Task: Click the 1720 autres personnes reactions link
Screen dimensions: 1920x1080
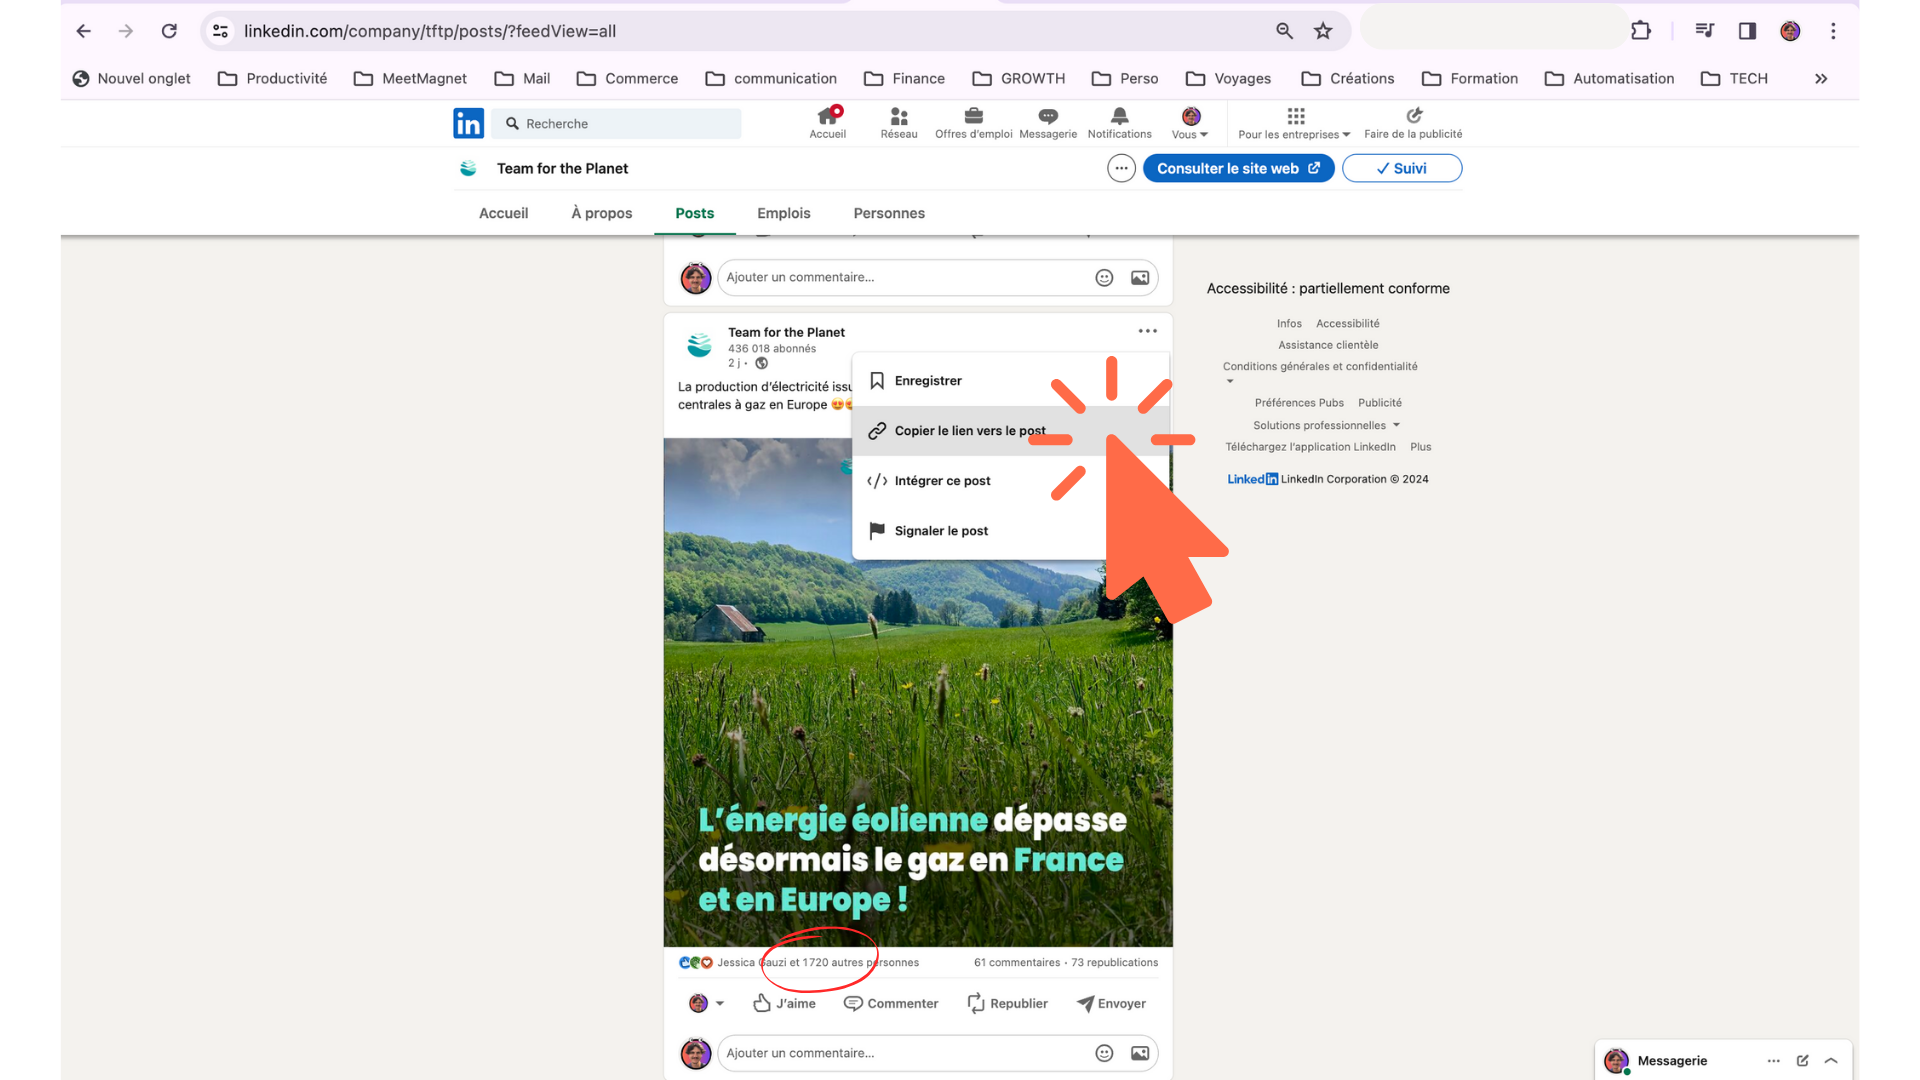Action: (816, 961)
